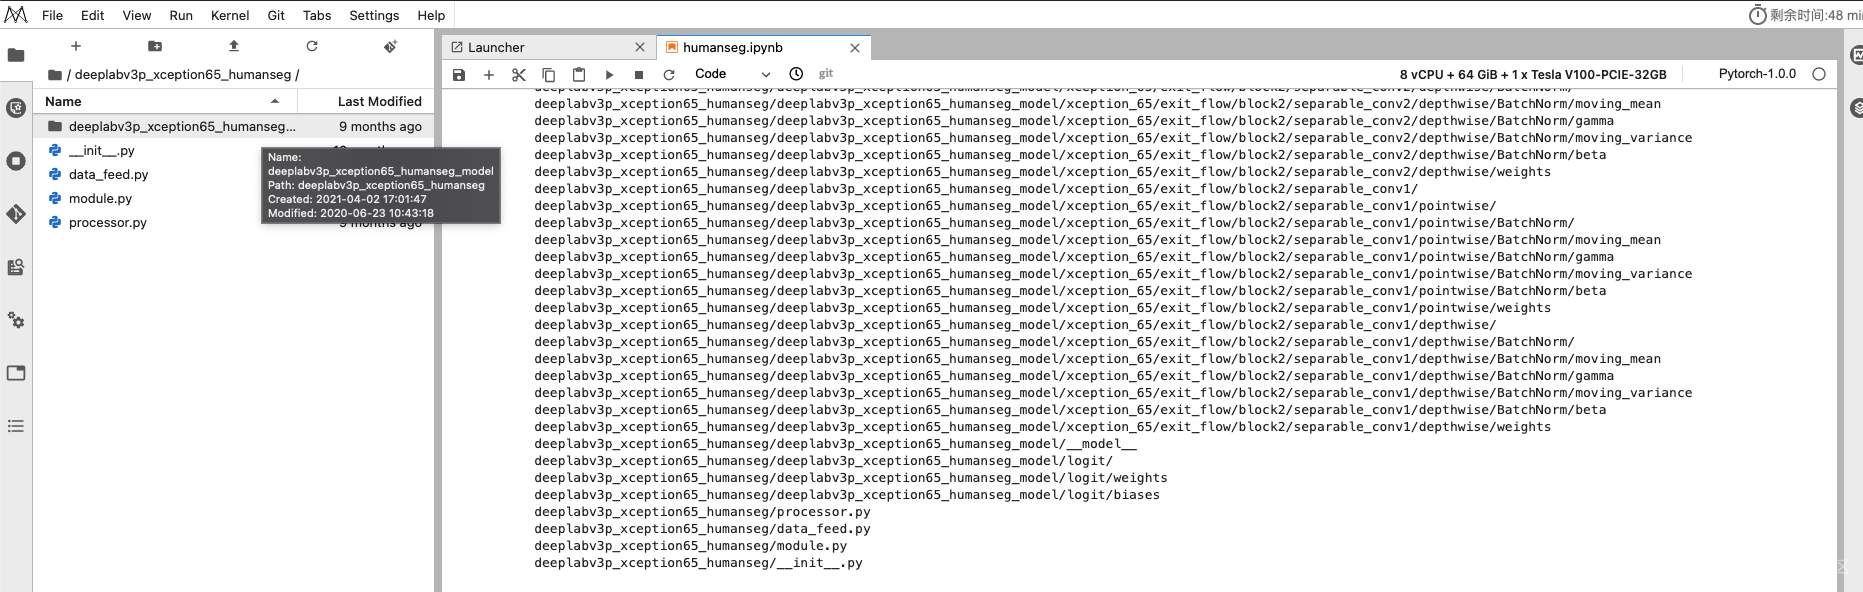Open the Tabs menu
This screenshot has width=1863, height=592.
pyautogui.click(x=317, y=15)
